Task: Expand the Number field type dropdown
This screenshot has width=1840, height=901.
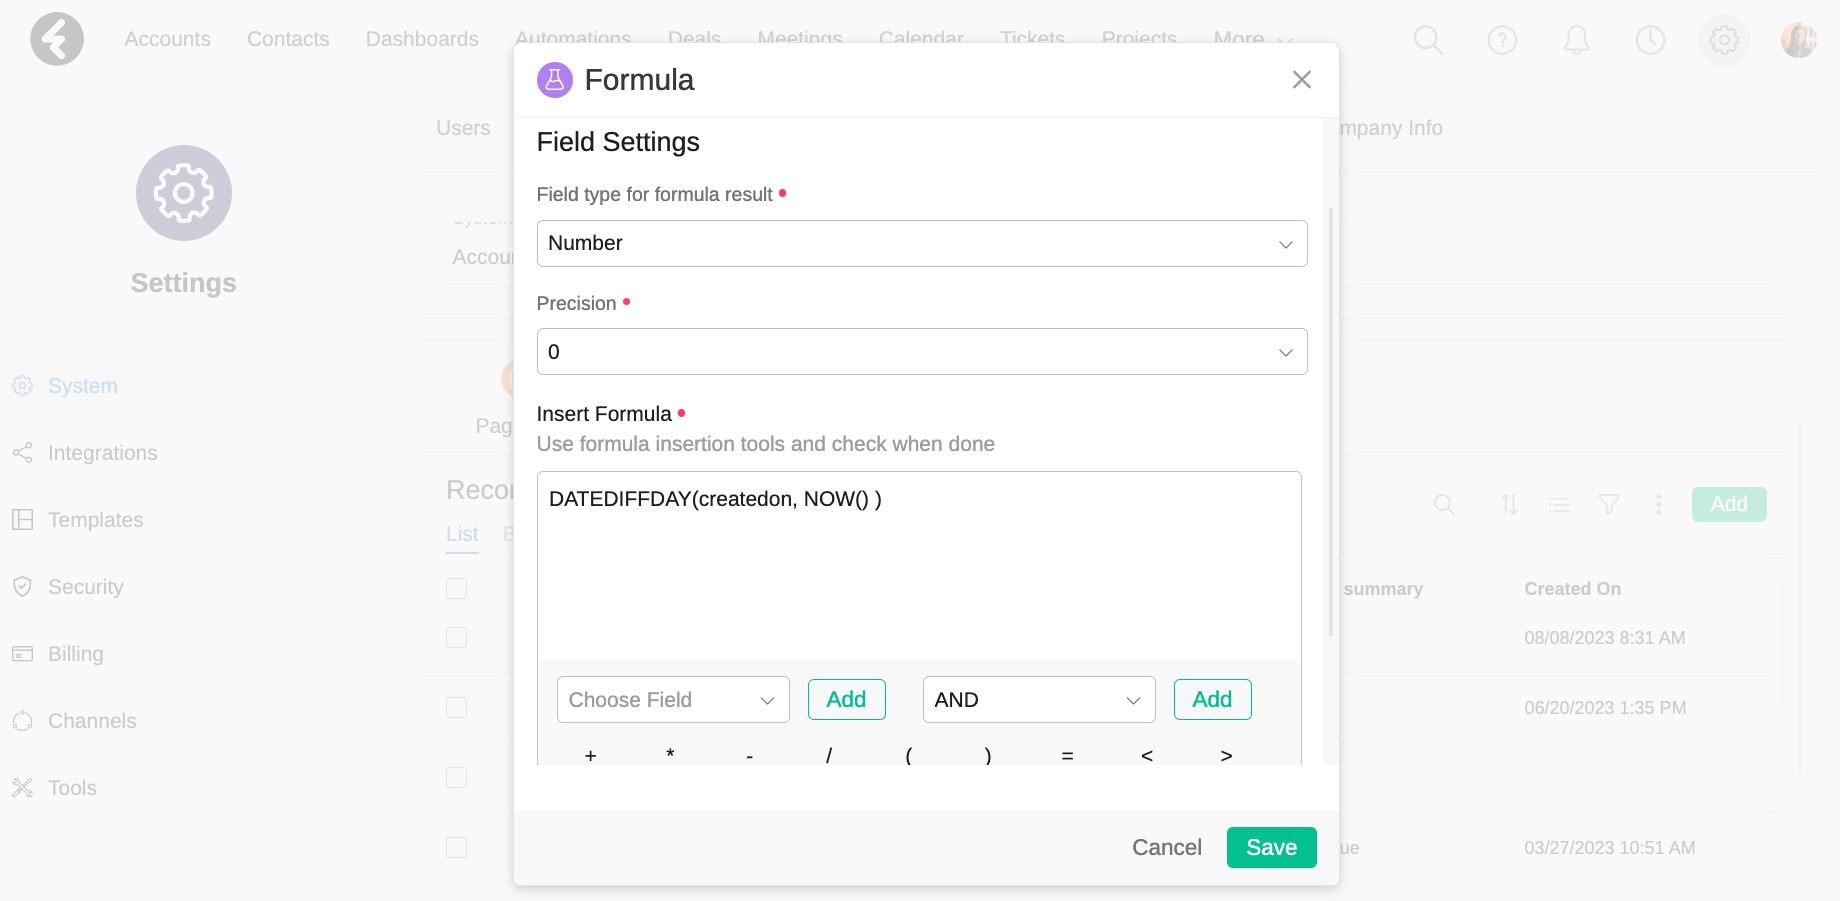Action: (x=921, y=243)
